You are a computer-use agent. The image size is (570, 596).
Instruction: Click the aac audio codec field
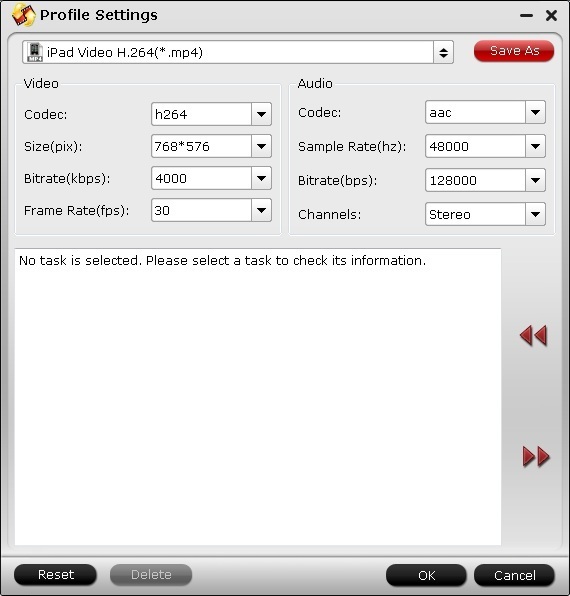tap(475, 112)
